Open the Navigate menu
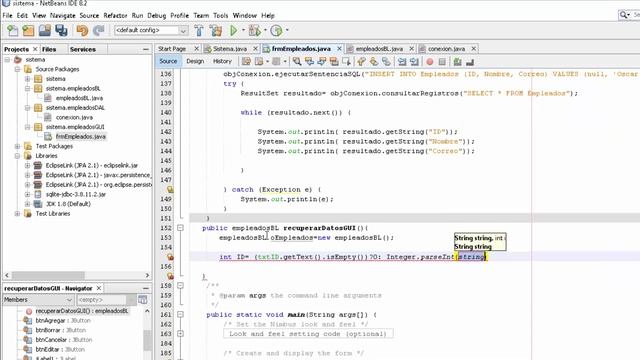This screenshot has height=360, width=640. tap(62, 16)
